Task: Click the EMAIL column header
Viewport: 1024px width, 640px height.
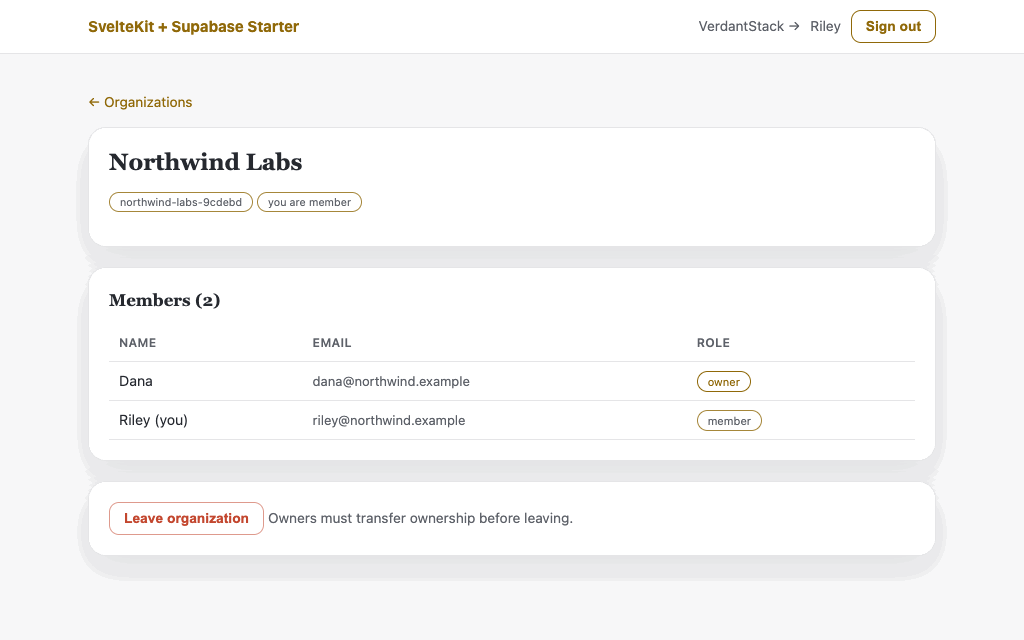Action: [x=332, y=343]
